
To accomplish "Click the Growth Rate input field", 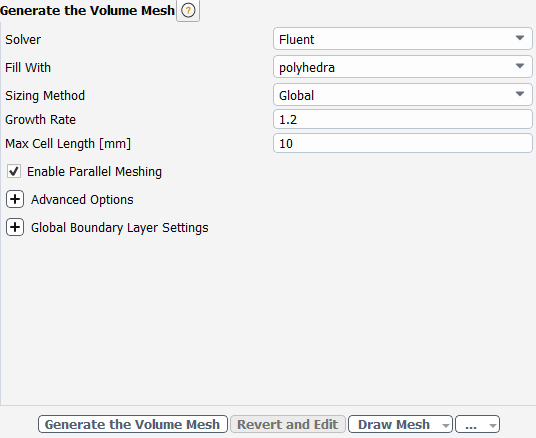I will click(x=403, y=119).
